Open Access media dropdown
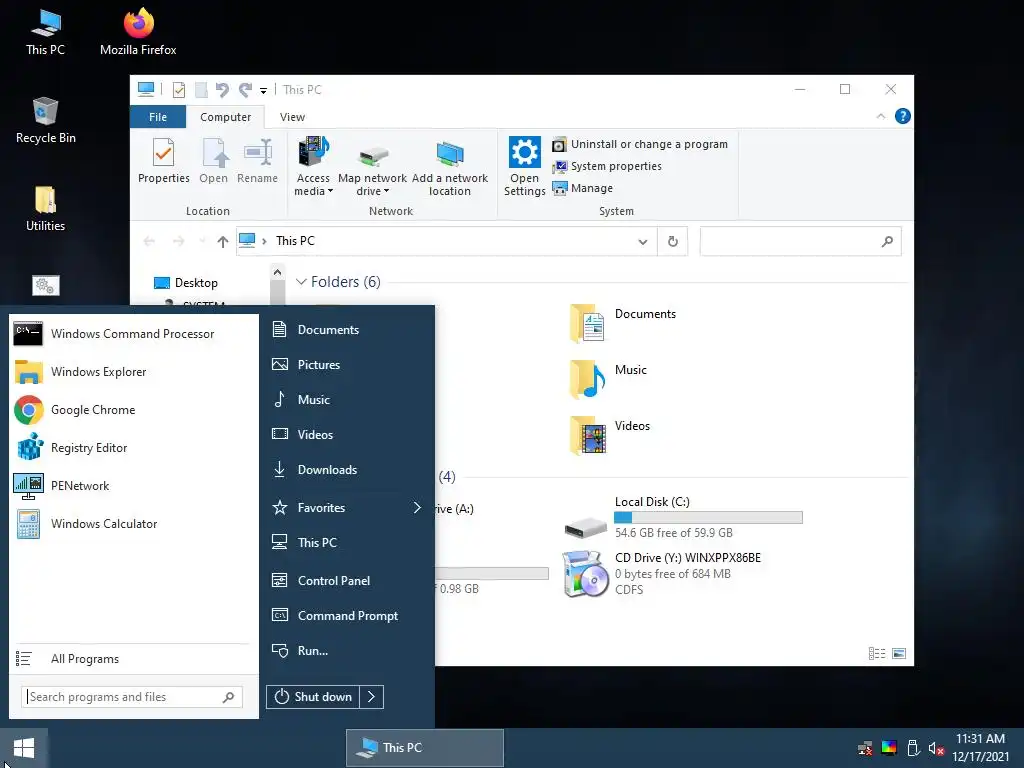Screen dimensions: 1024x768 click(313, 167)
